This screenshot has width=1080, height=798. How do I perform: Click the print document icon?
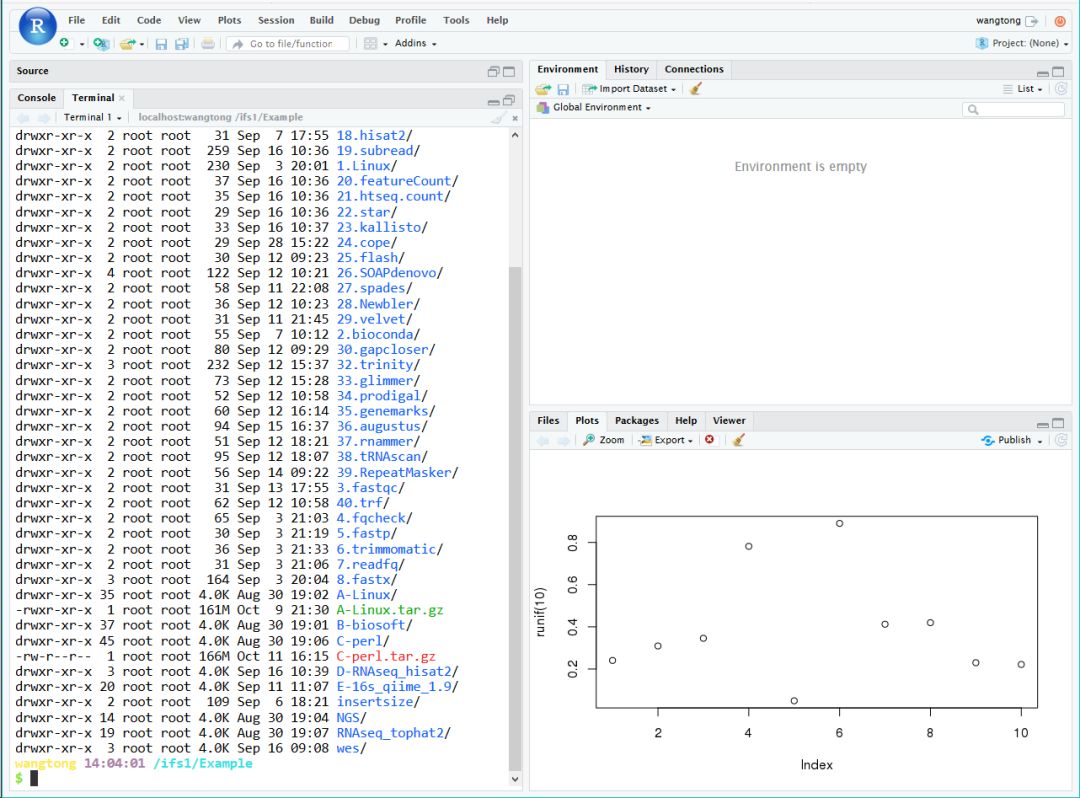coord(207,43)
